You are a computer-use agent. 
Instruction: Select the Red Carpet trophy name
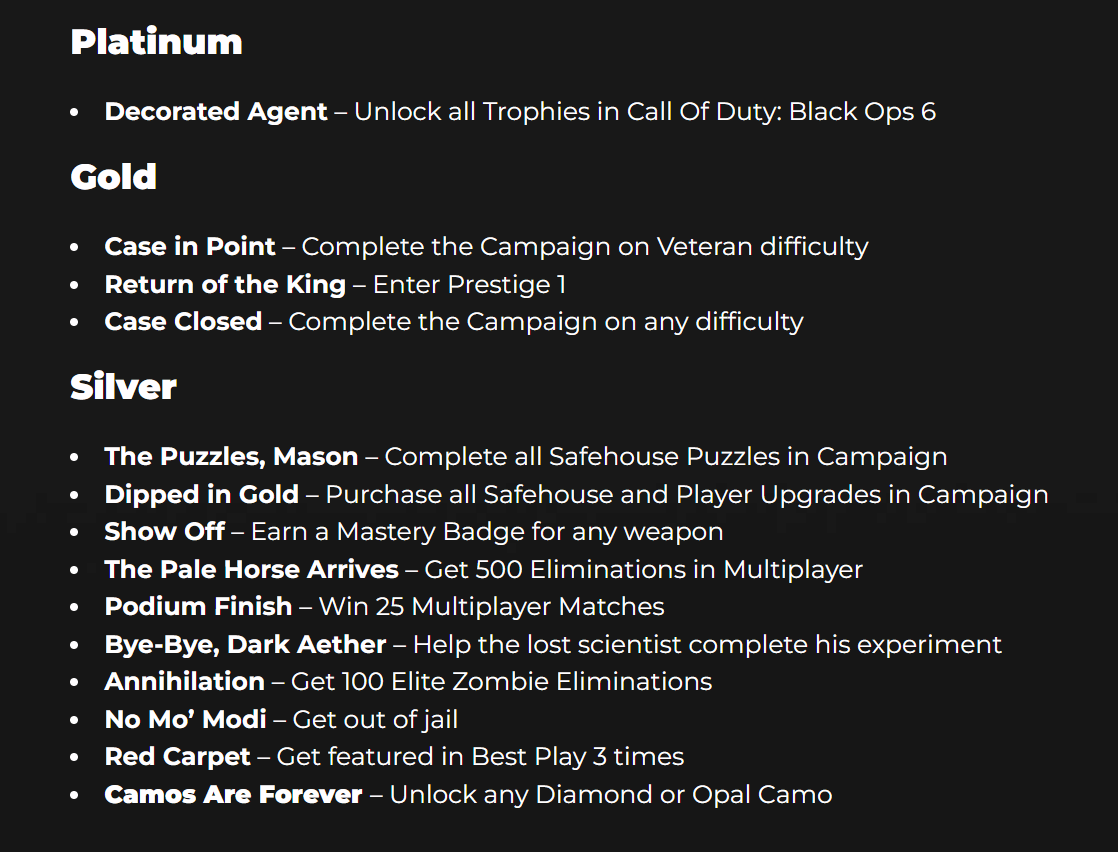178,756
